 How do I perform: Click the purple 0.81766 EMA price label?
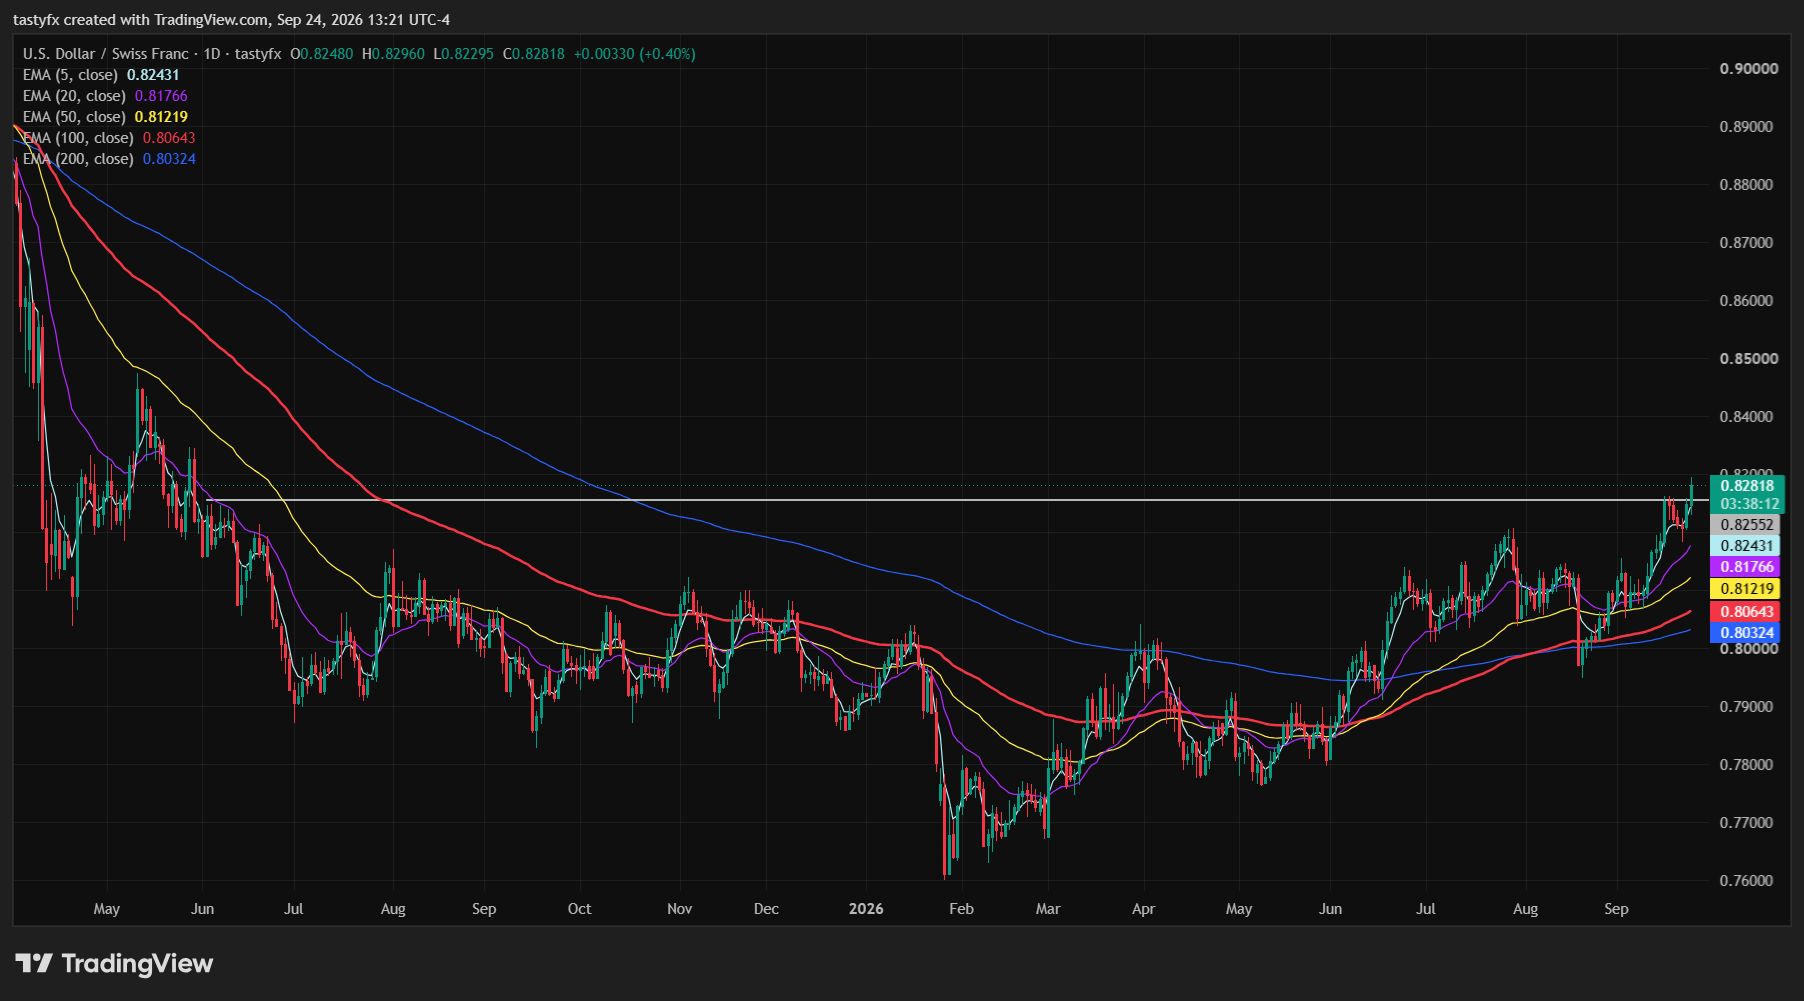tap(1747, 567)
